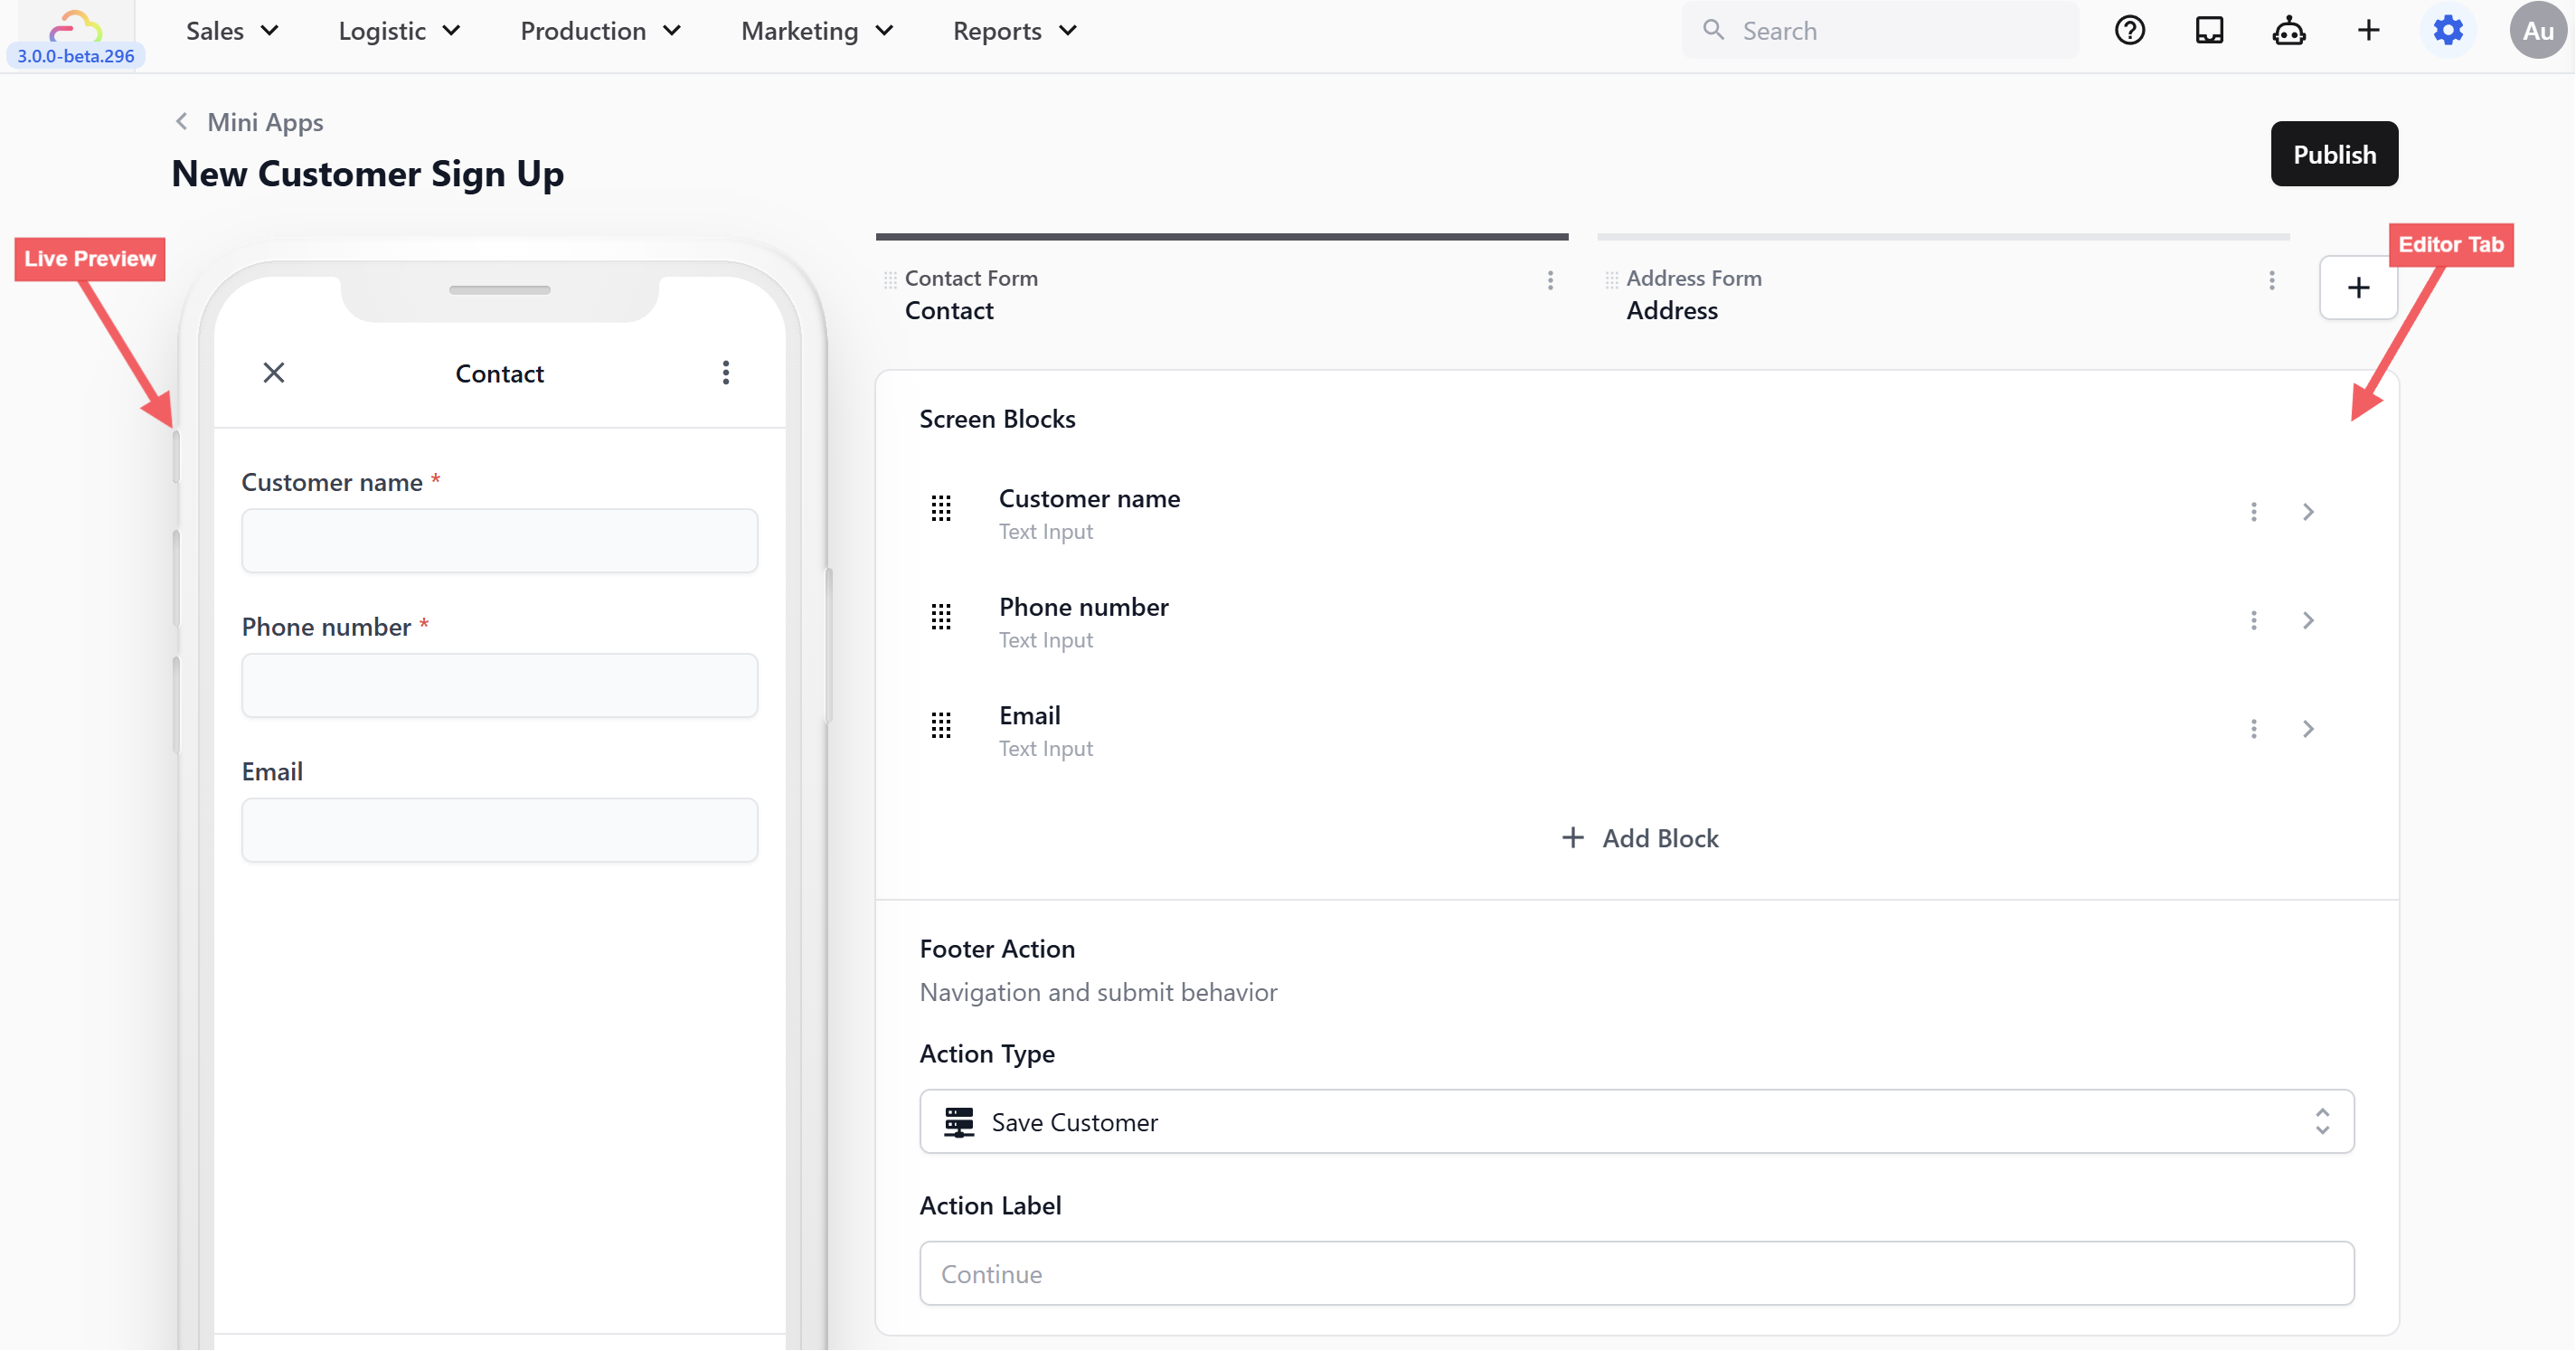This screenshot has height=1351, width=2576.
Task: Close the Contact screen in phone preview
Action: (x=274, y=373)
